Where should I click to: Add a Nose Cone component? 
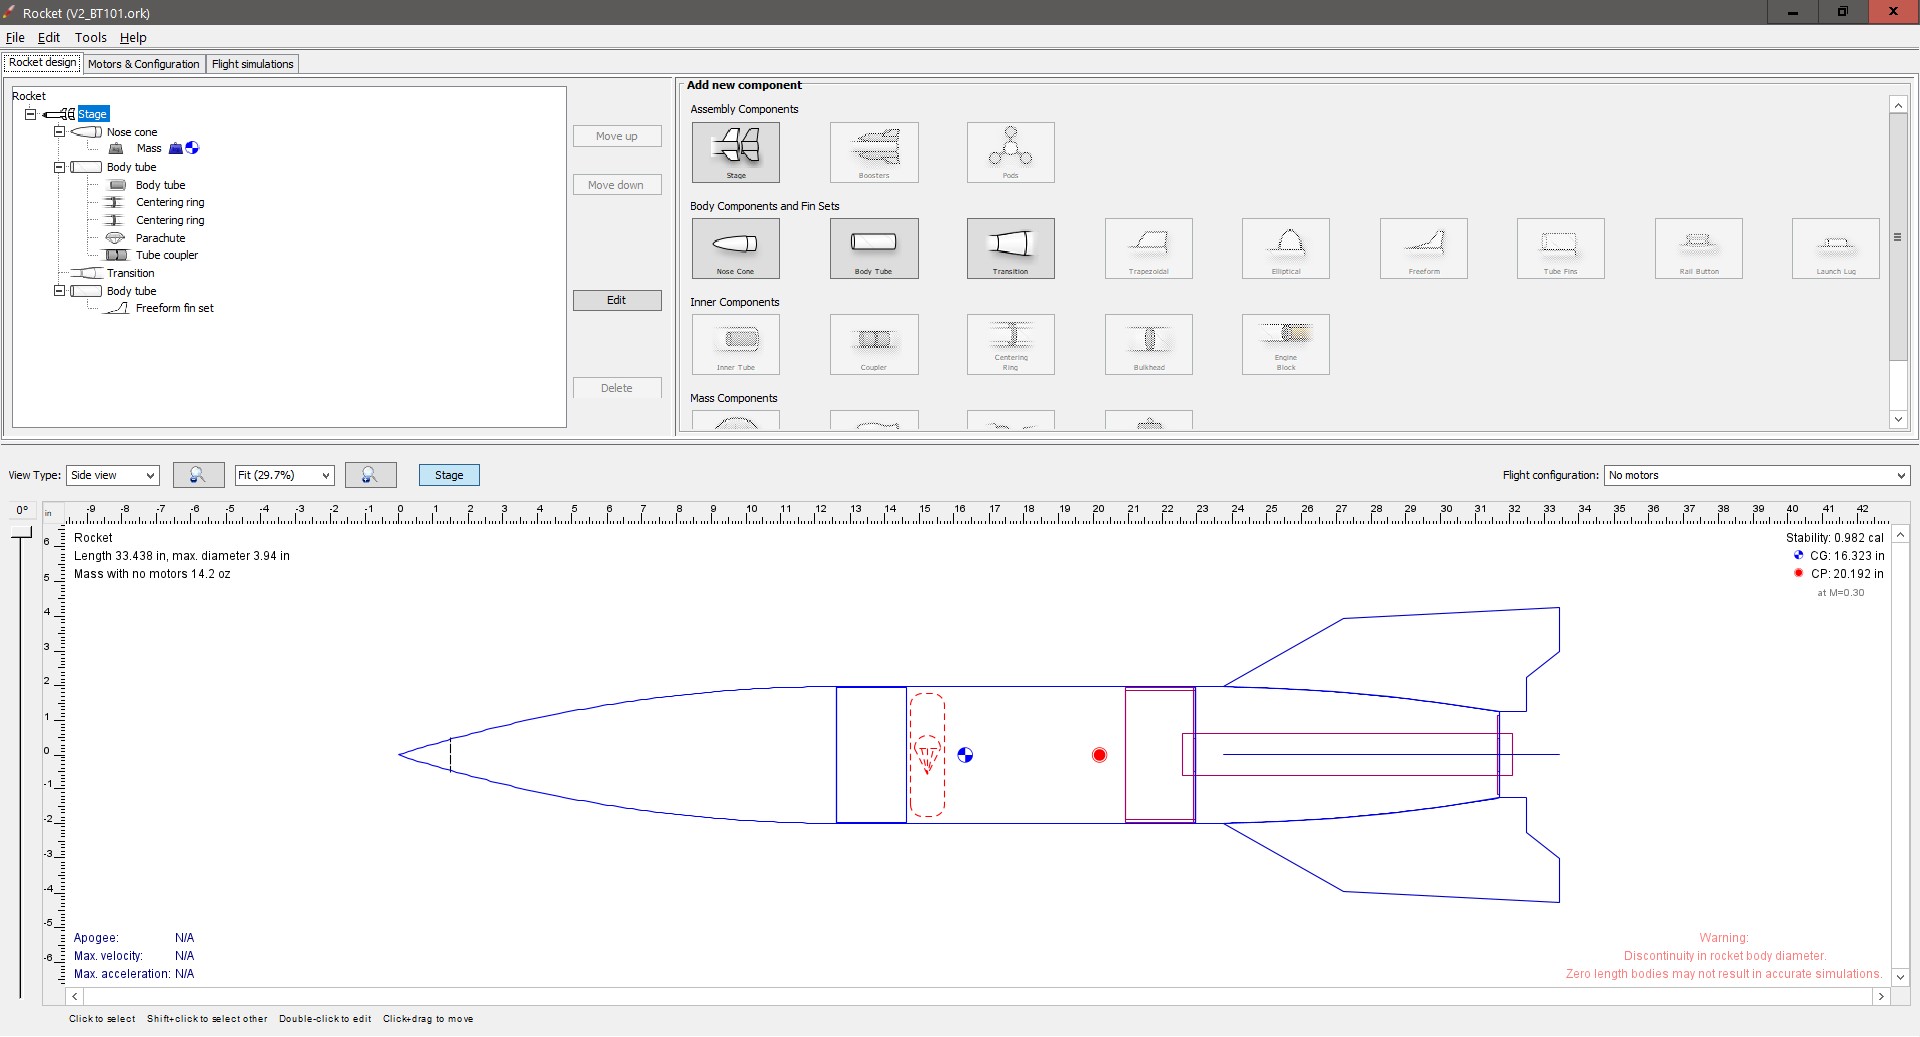[734, 248]
